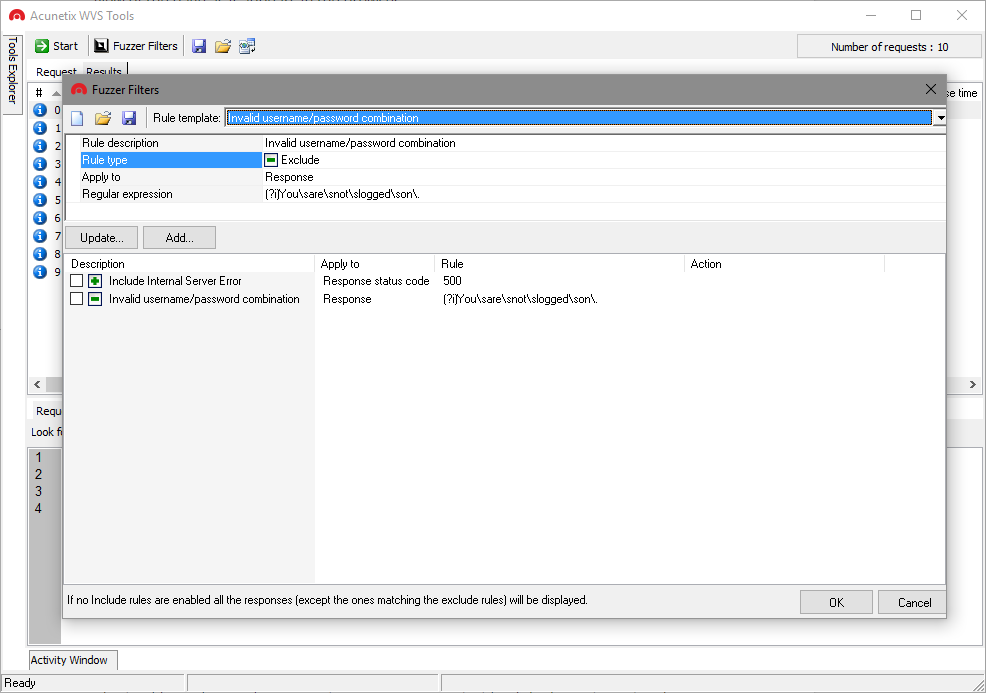The height and width of the screenshot is (693, 986).
Task: Sort rules by Description column header
Action: [189, 264]
